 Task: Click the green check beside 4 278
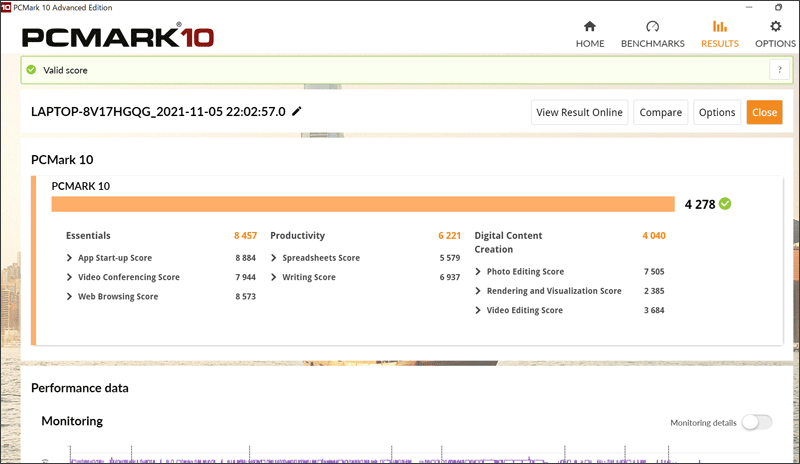click(725, 204)
